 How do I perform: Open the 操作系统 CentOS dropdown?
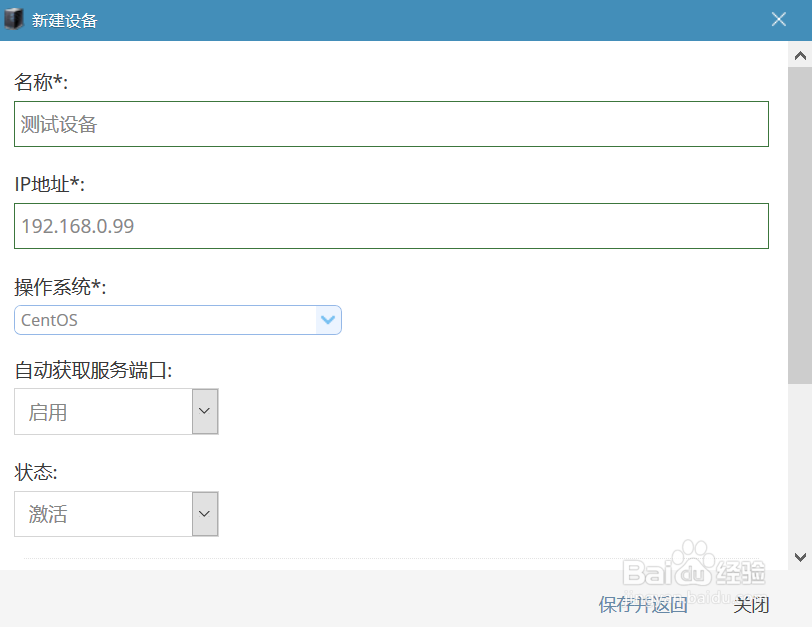coord(178,320)
